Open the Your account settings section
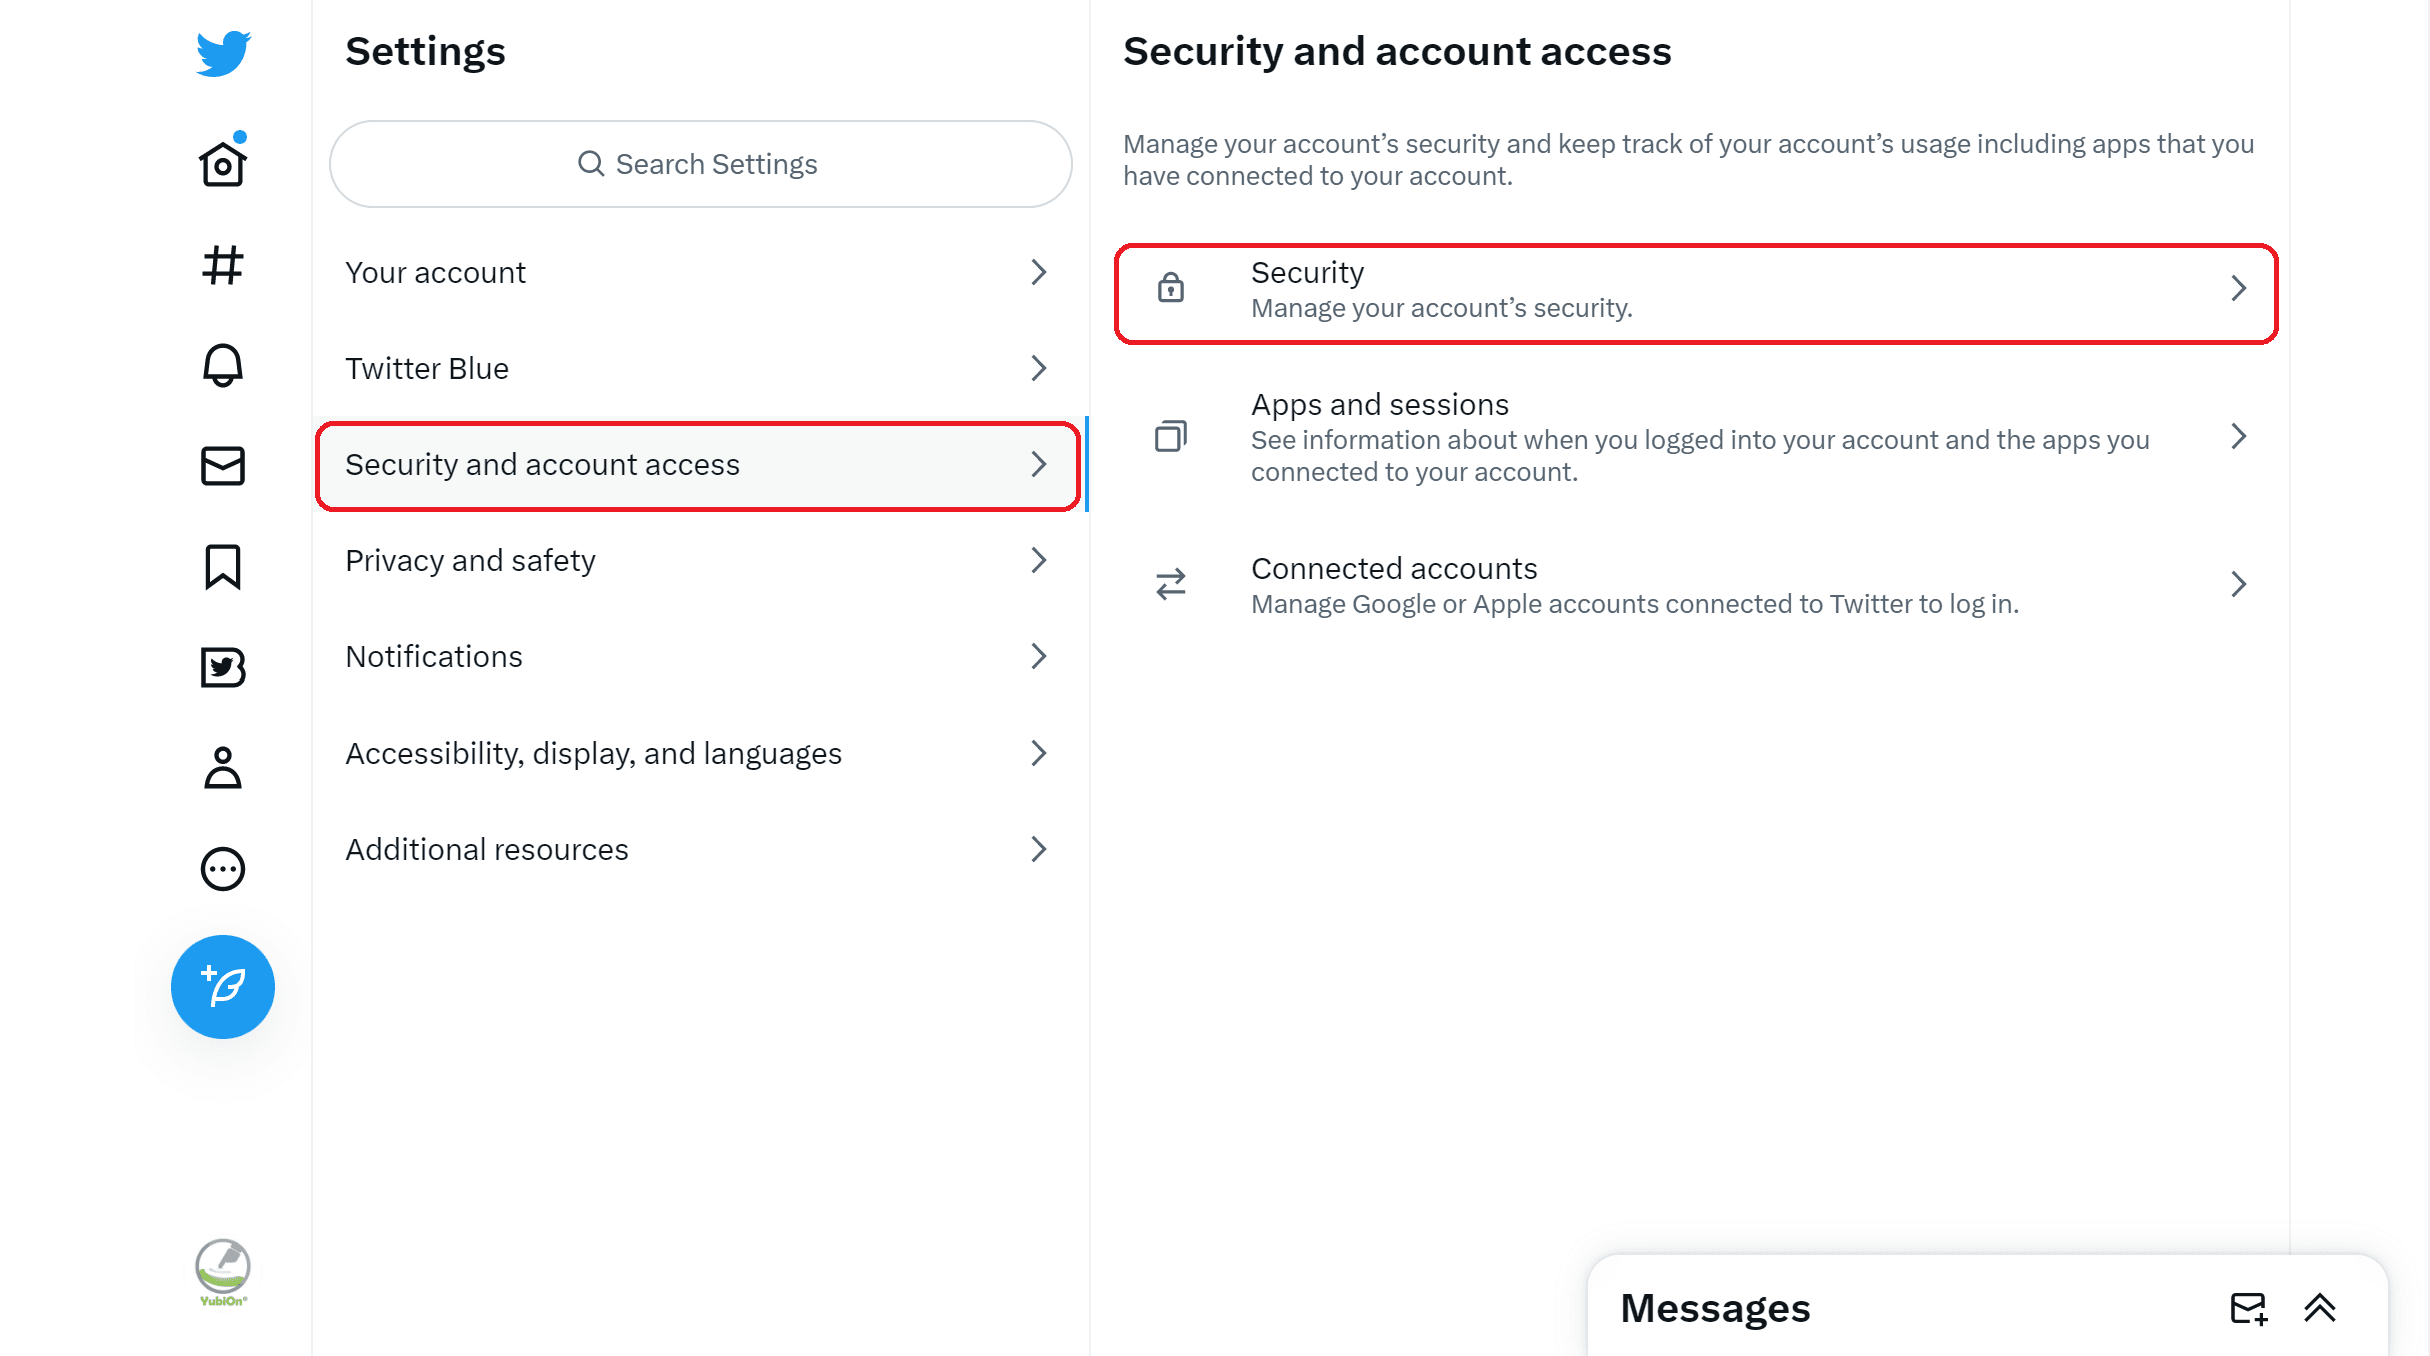The width and height of the screenshot is (2430, 1356). click(699, 272)
